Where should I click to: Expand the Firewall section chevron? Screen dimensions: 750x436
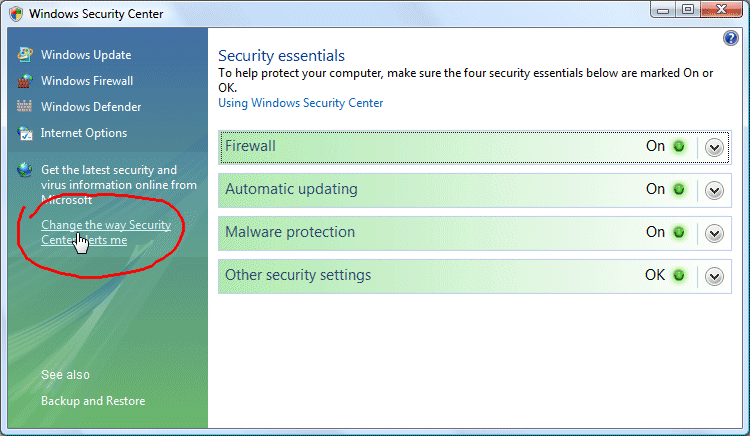714,147
